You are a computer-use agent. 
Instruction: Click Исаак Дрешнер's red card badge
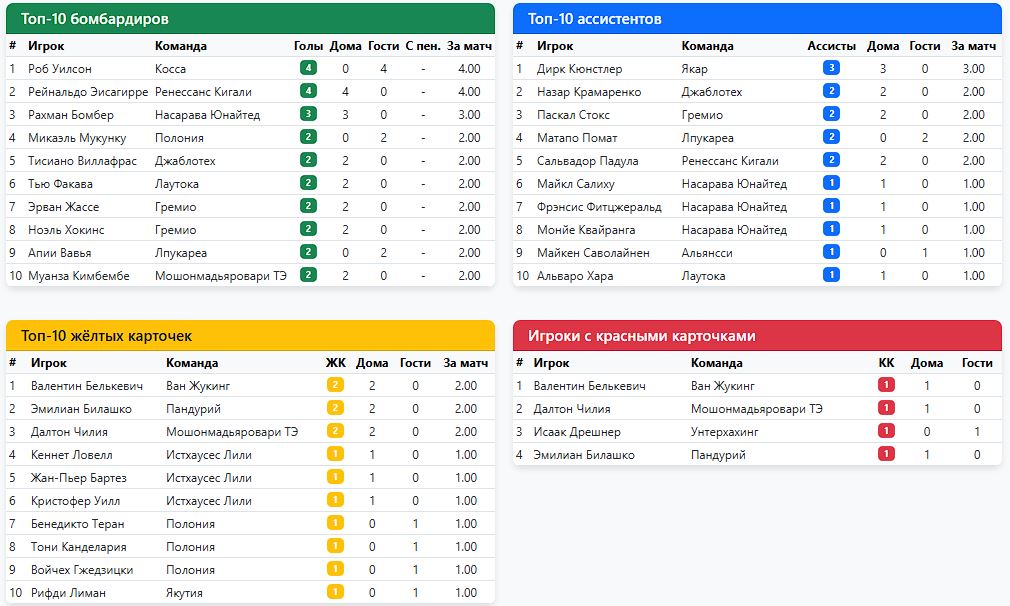[886, 432]
